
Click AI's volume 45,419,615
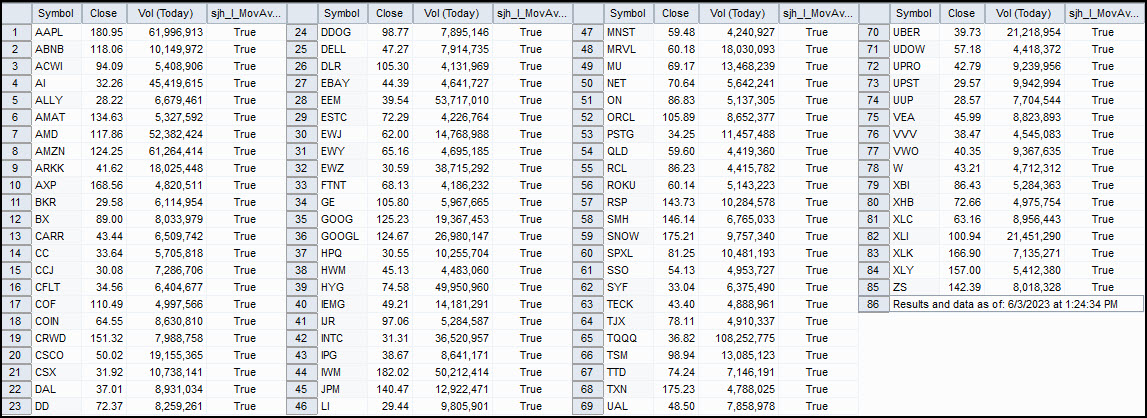point(167,83)
